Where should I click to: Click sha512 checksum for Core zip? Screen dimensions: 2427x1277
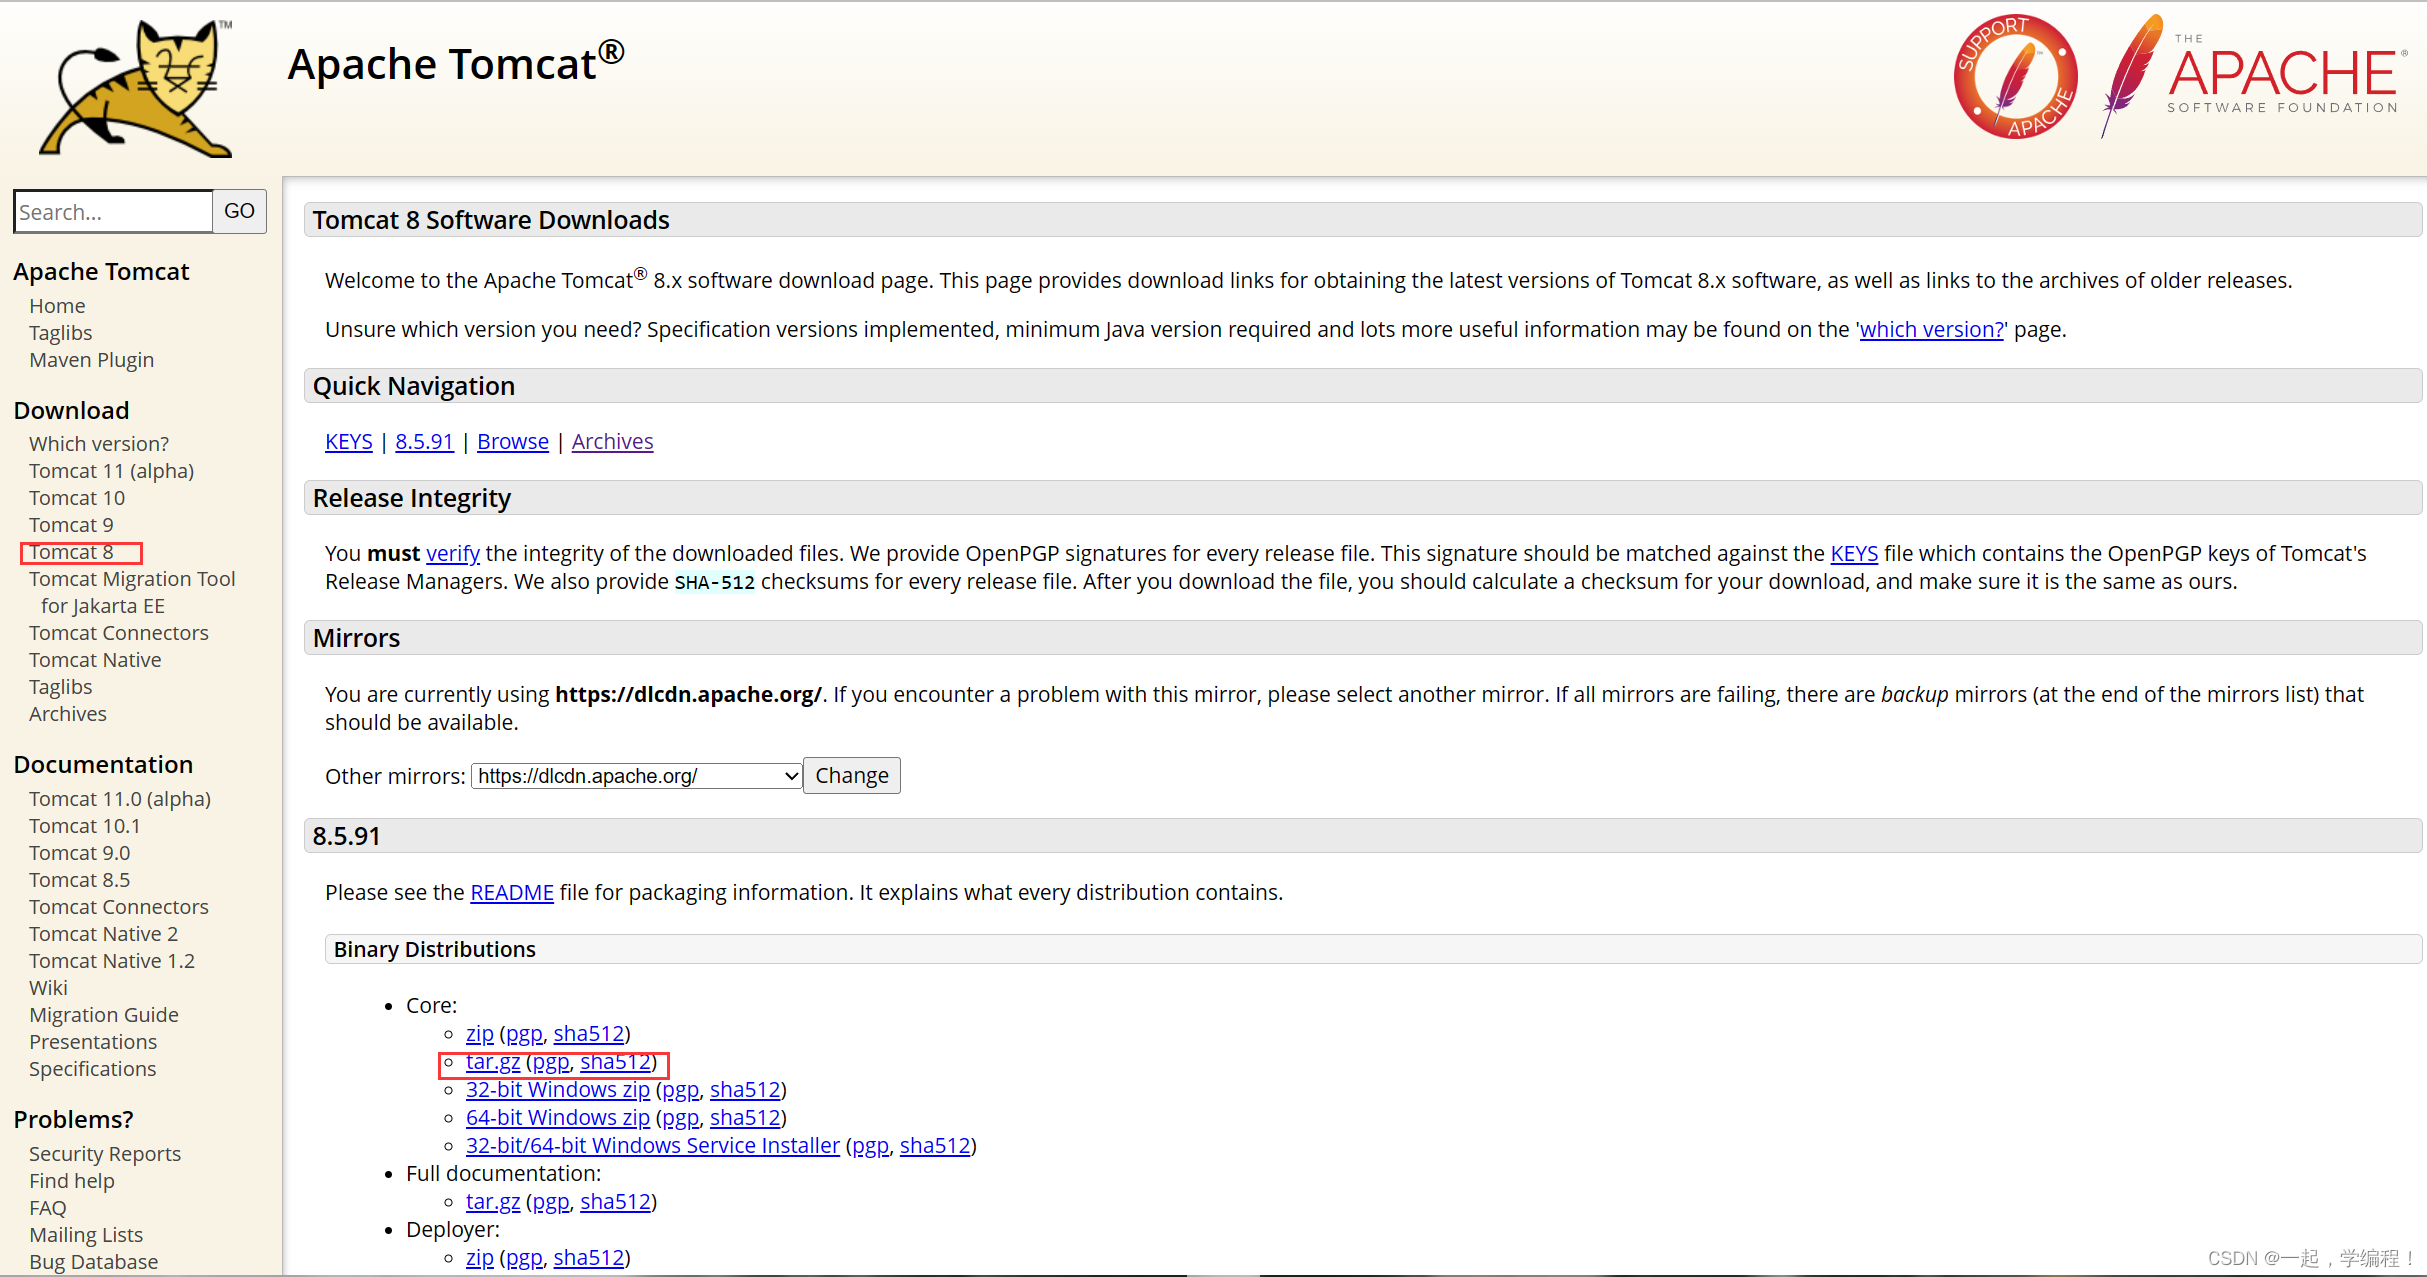(x=589, y=1033)
